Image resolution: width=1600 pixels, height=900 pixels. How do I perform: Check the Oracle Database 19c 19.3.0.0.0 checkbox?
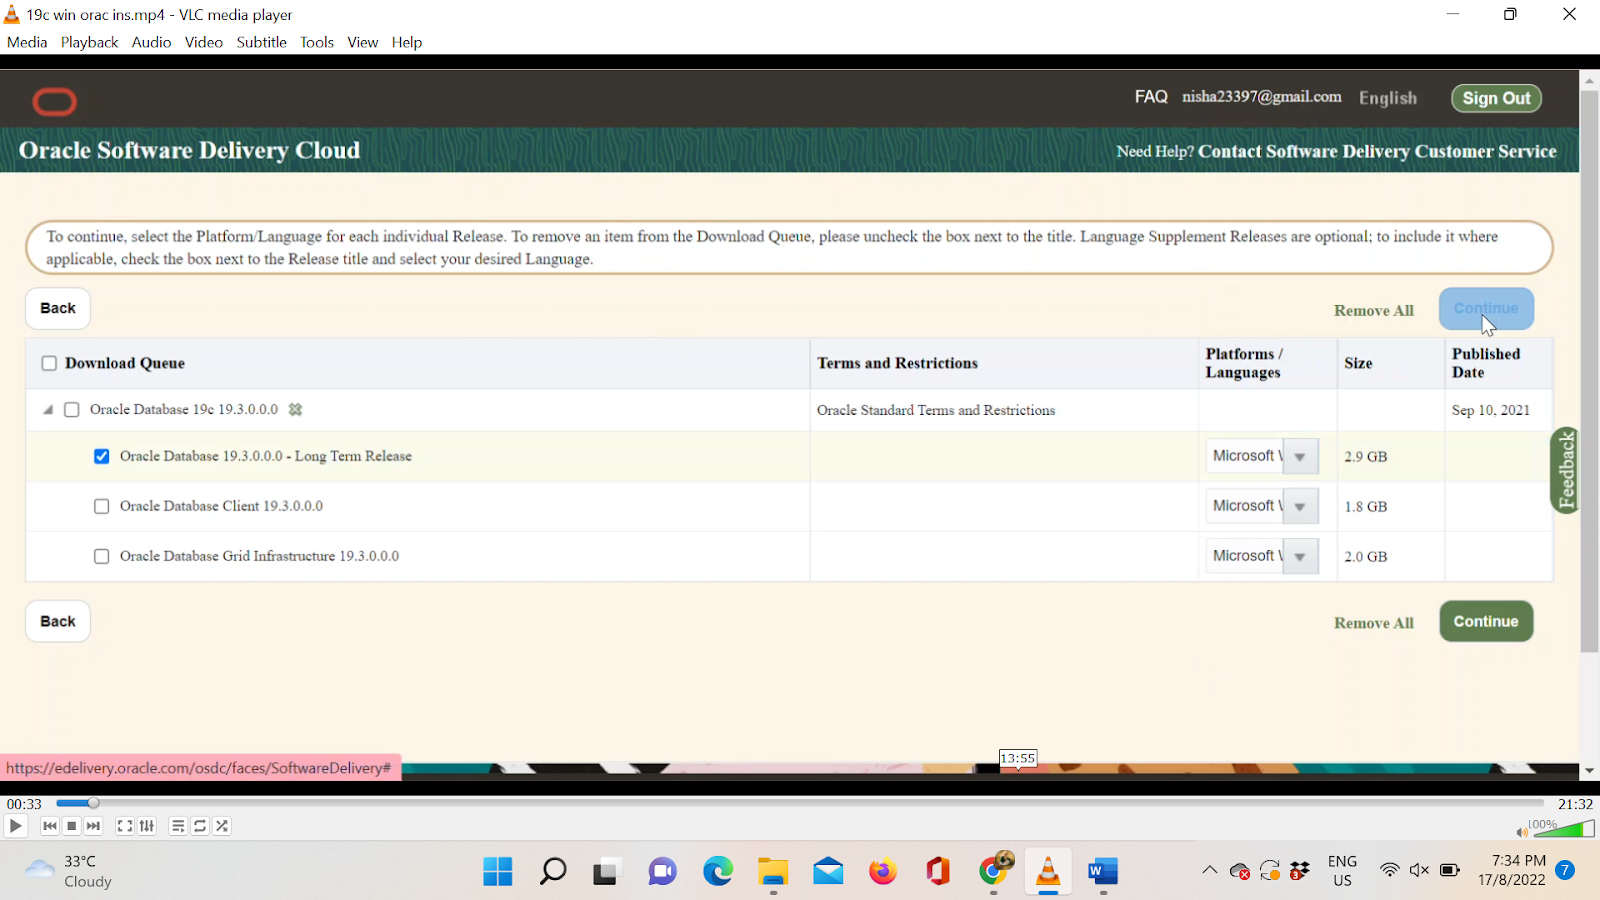pos(72,409)
